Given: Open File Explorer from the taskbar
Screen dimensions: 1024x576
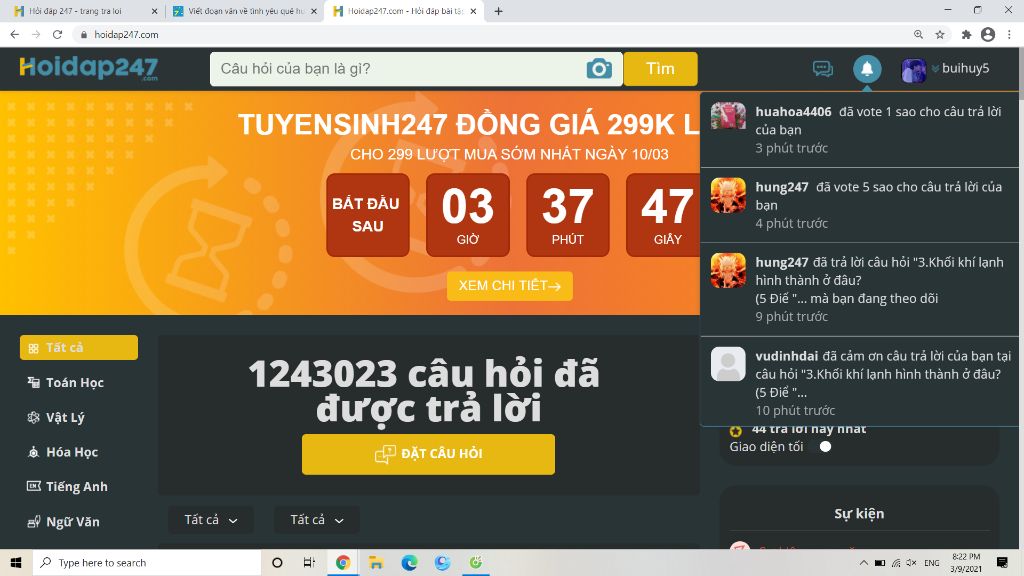Looking at the screenshot, I should 376,562.
